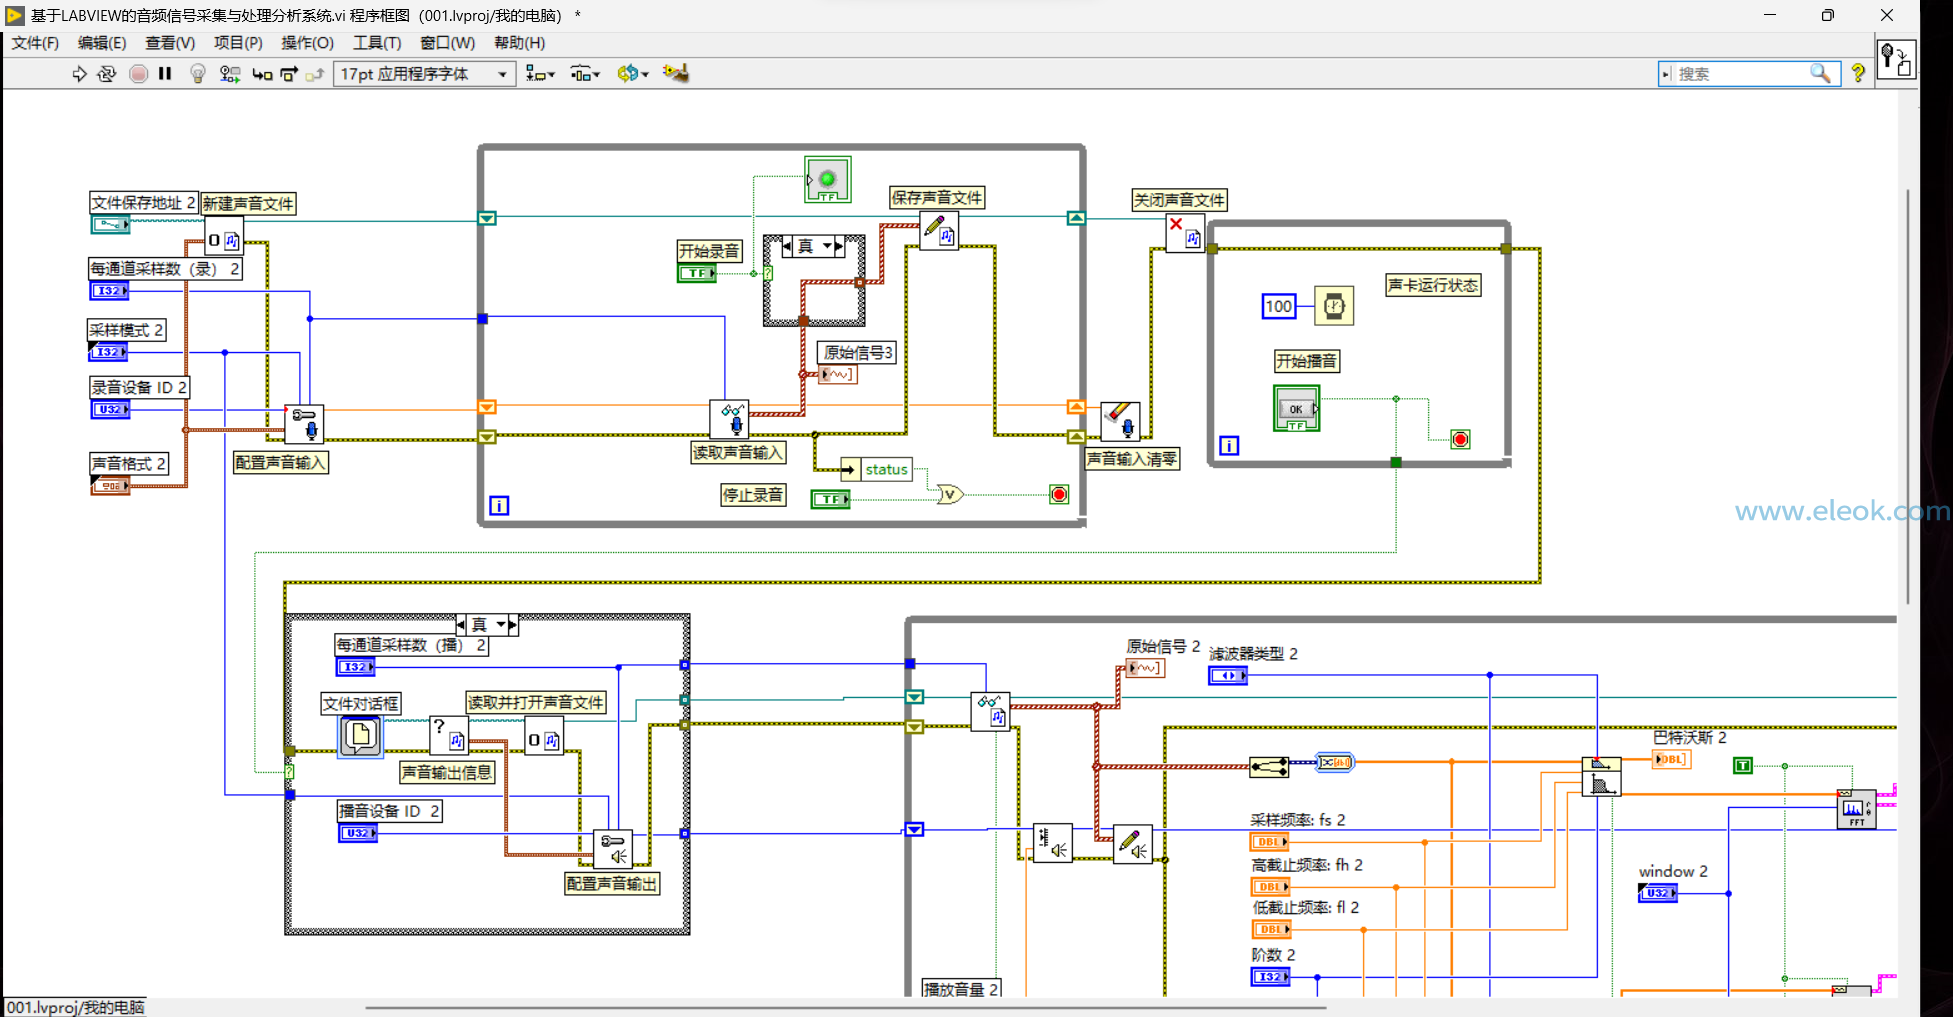Viewport: 1953px width, 1017px height.
Task: Open the Align Objects dropdown
Action: [540, 74]
